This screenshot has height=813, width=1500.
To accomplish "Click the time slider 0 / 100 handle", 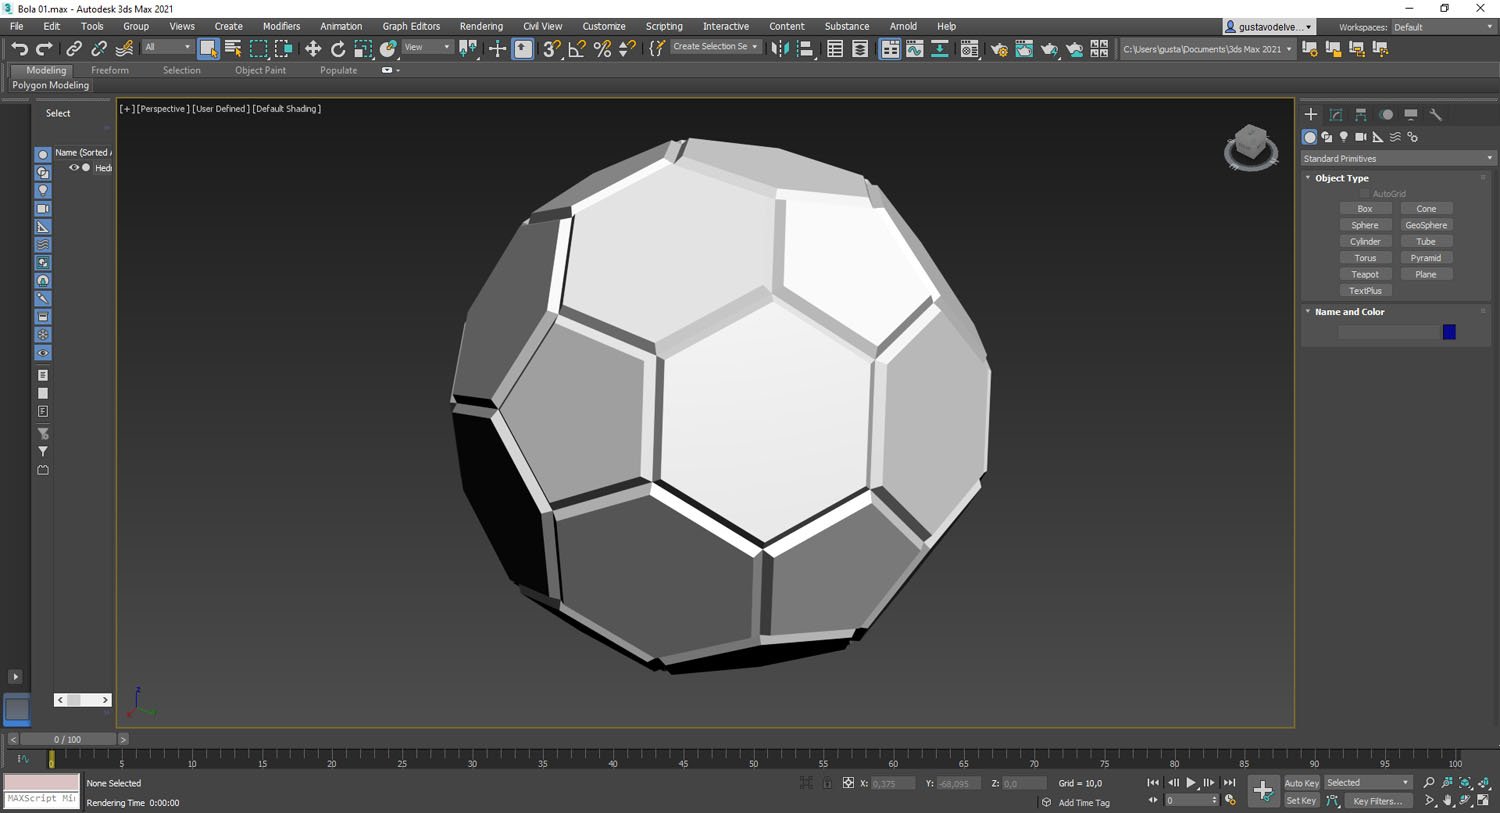I will tap(67, 739).
